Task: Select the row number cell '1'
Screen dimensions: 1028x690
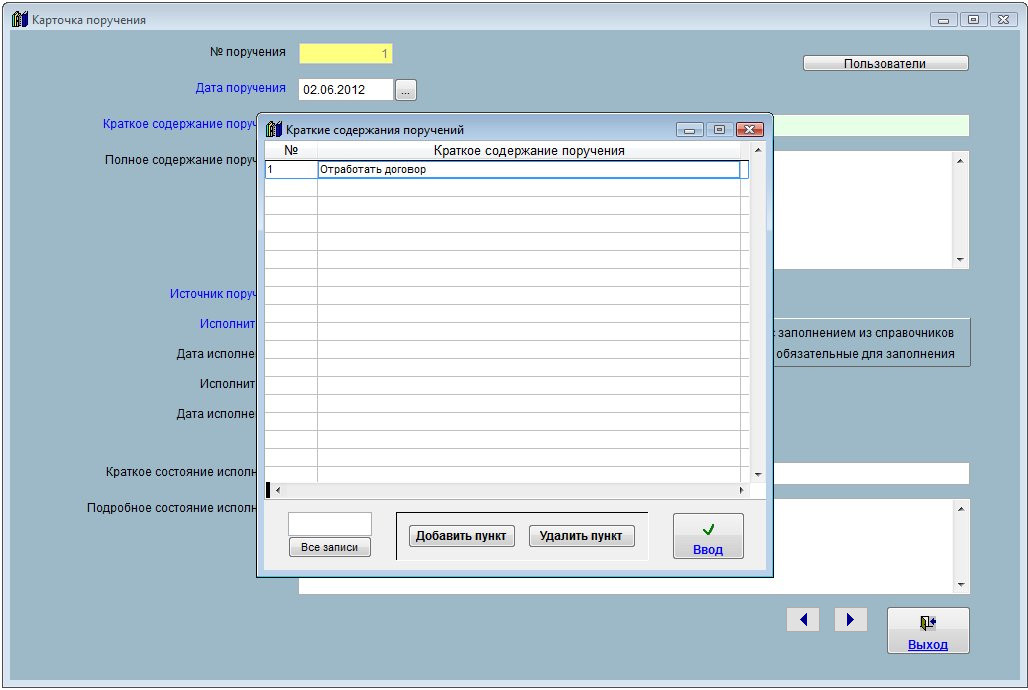Action: point(291,169)
